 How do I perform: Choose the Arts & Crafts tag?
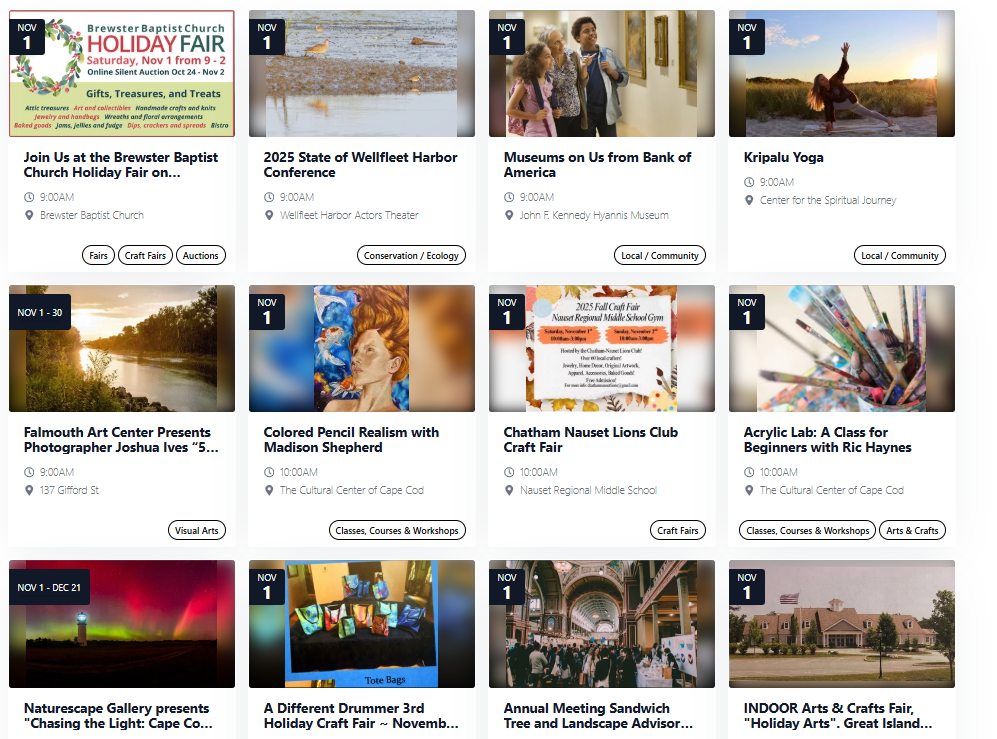point(912,530)
